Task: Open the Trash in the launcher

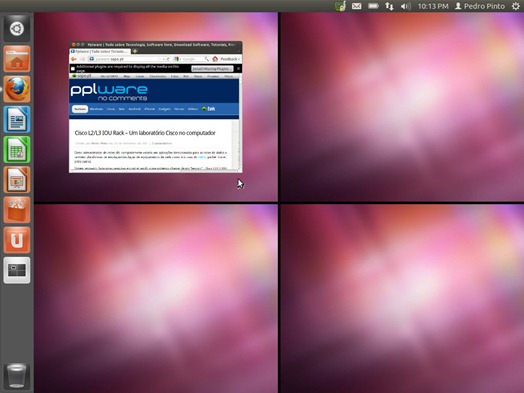Action: coord(17,376)
